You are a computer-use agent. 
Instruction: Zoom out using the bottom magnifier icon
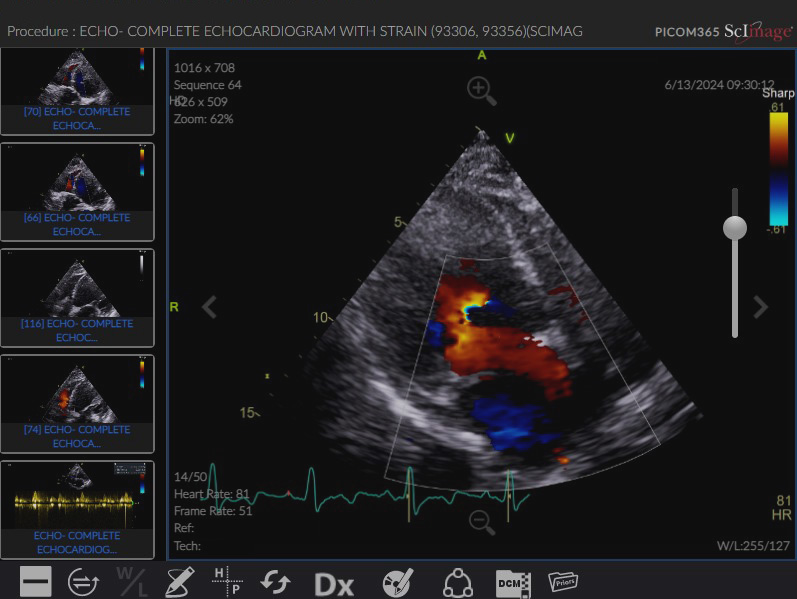481,521
